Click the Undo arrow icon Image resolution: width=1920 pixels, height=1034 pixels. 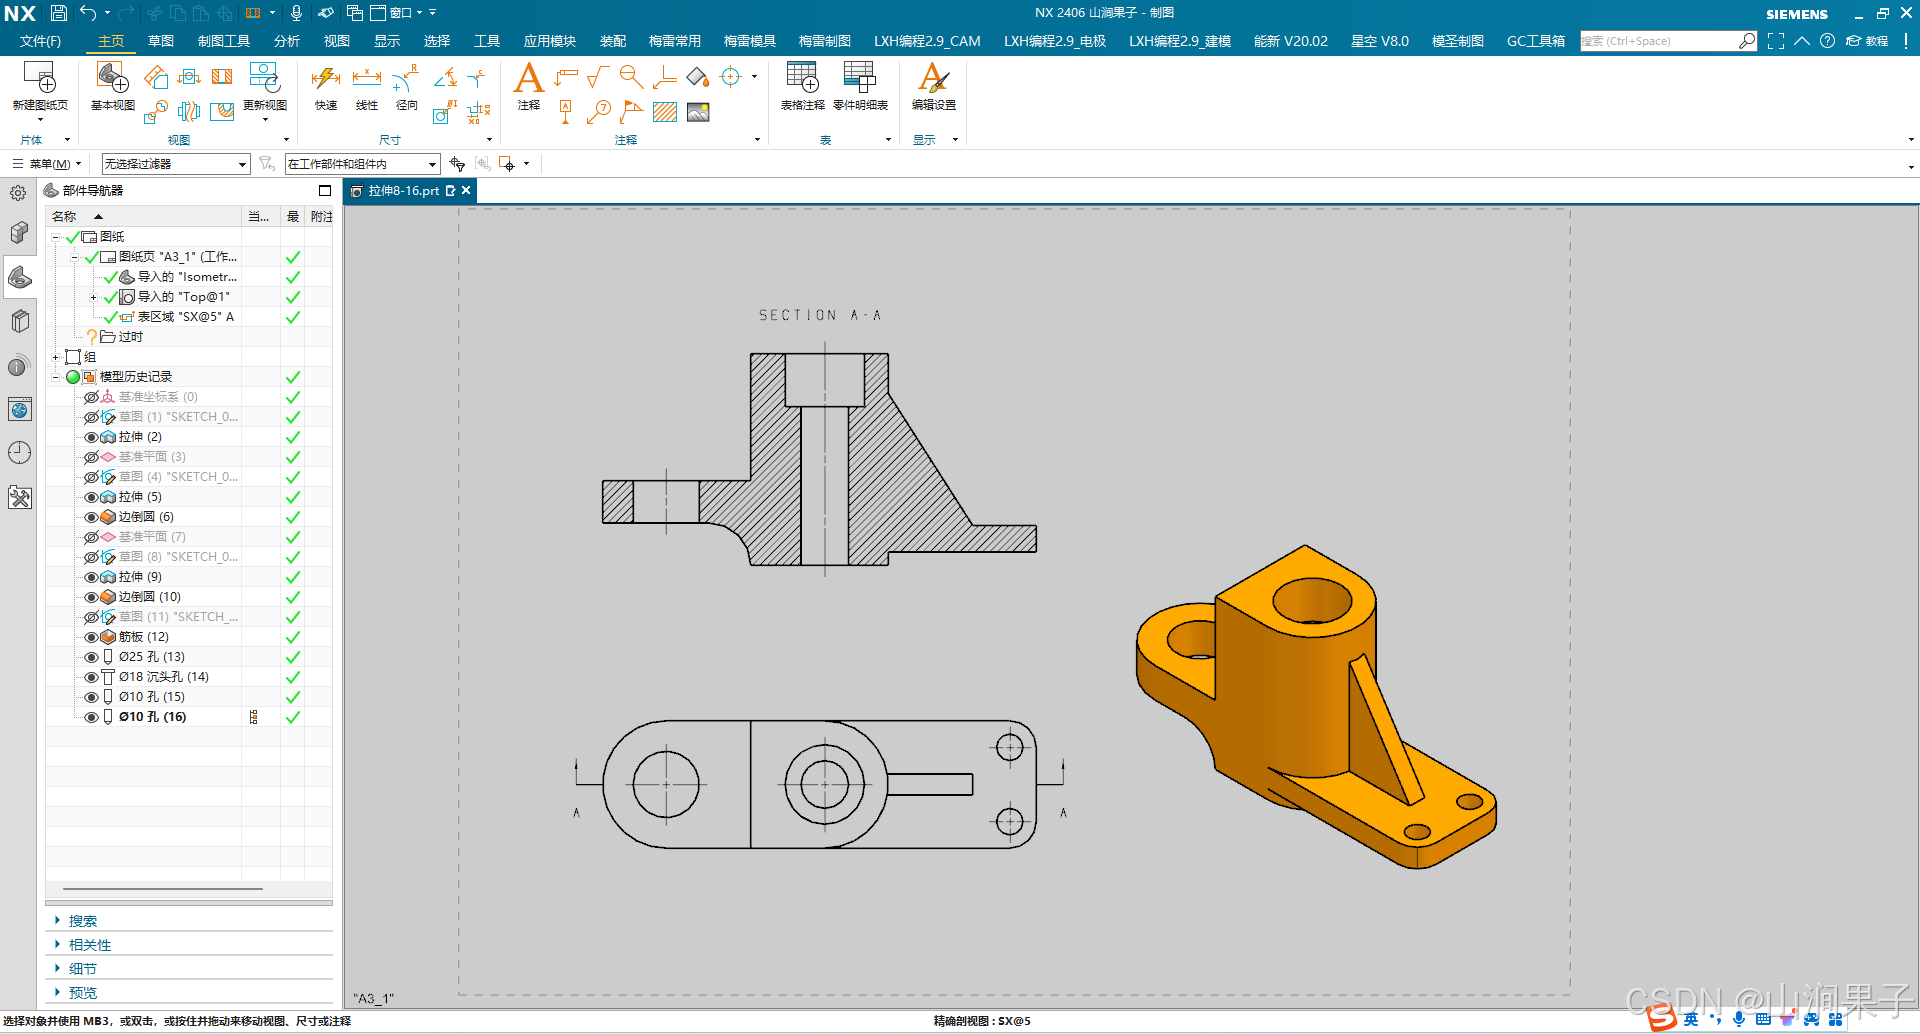click(x=88, y=13)
